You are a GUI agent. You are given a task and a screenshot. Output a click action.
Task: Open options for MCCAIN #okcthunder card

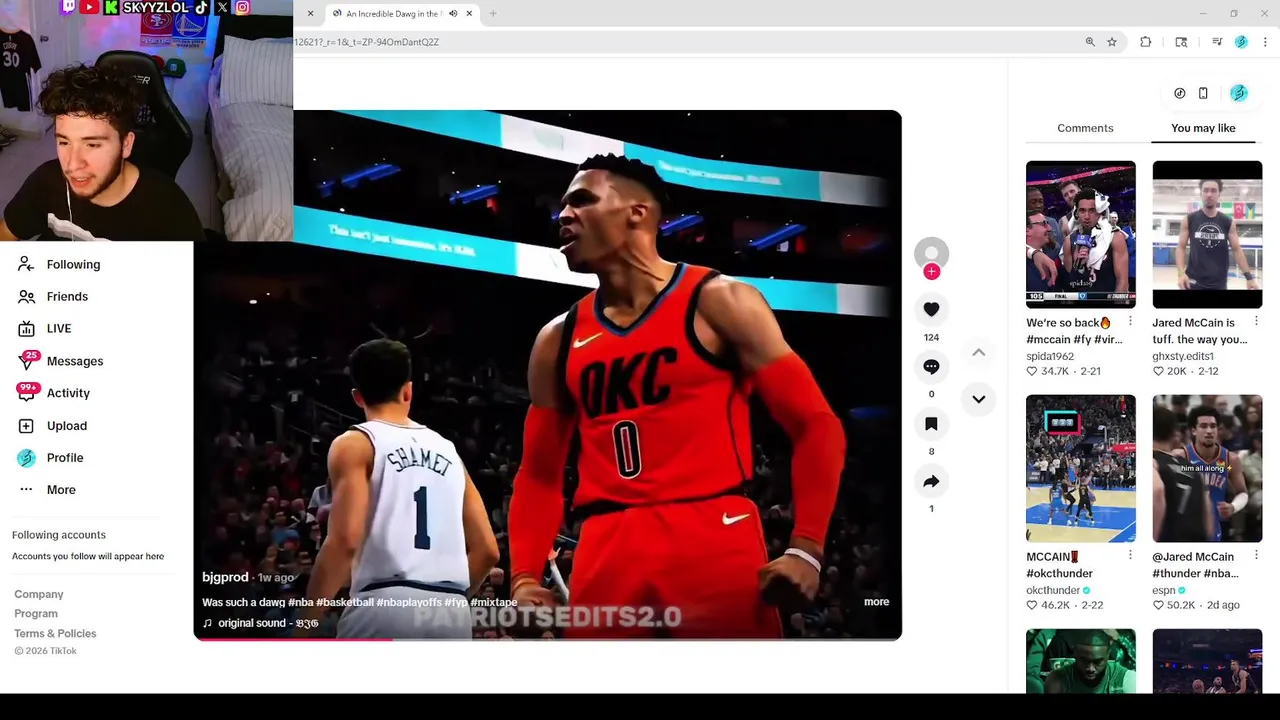pyautogui.click(x=1130, y=555)
